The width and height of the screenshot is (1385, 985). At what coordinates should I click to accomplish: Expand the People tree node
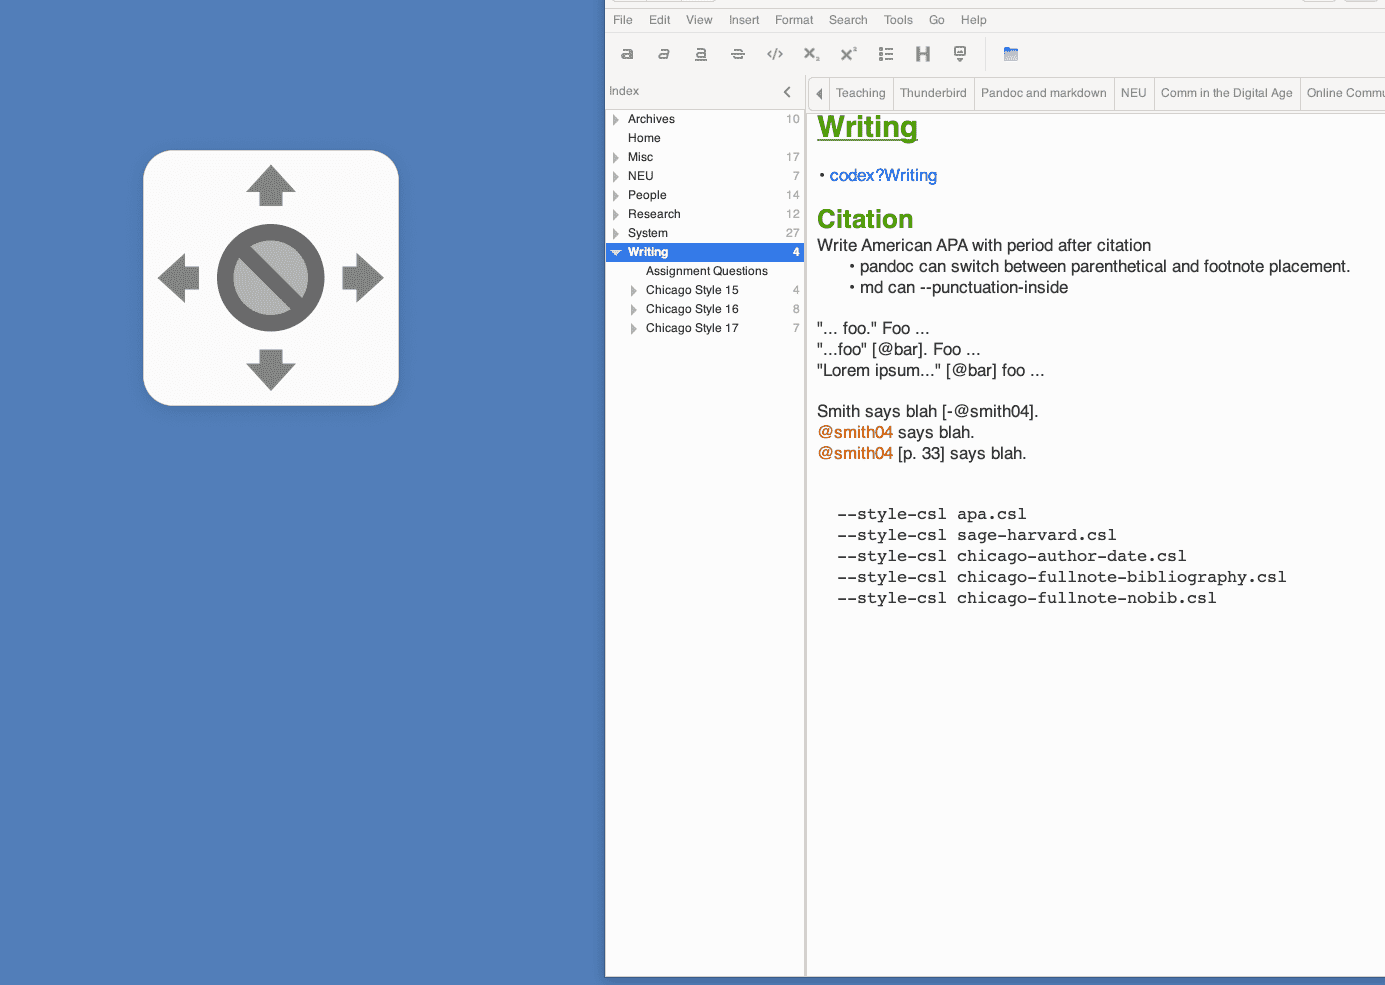pos(616,196)
